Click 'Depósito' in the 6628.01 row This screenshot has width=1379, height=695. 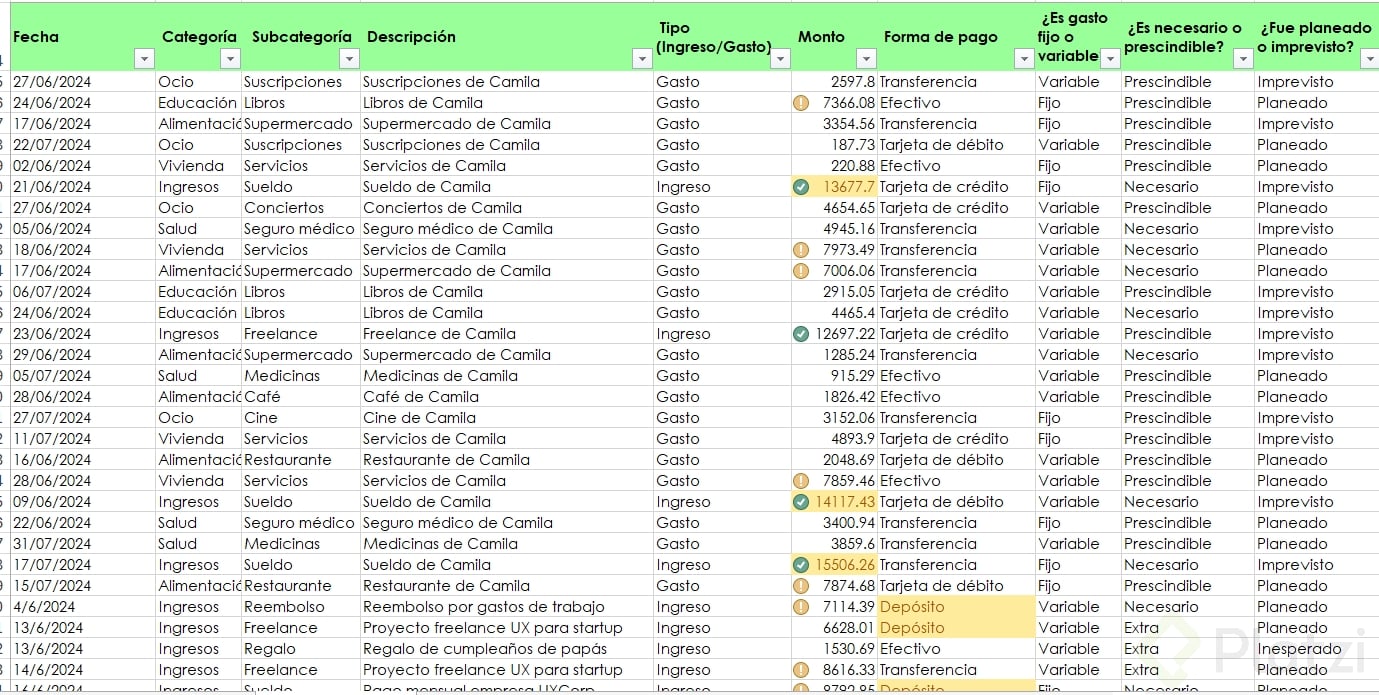[x=912, y=628]
